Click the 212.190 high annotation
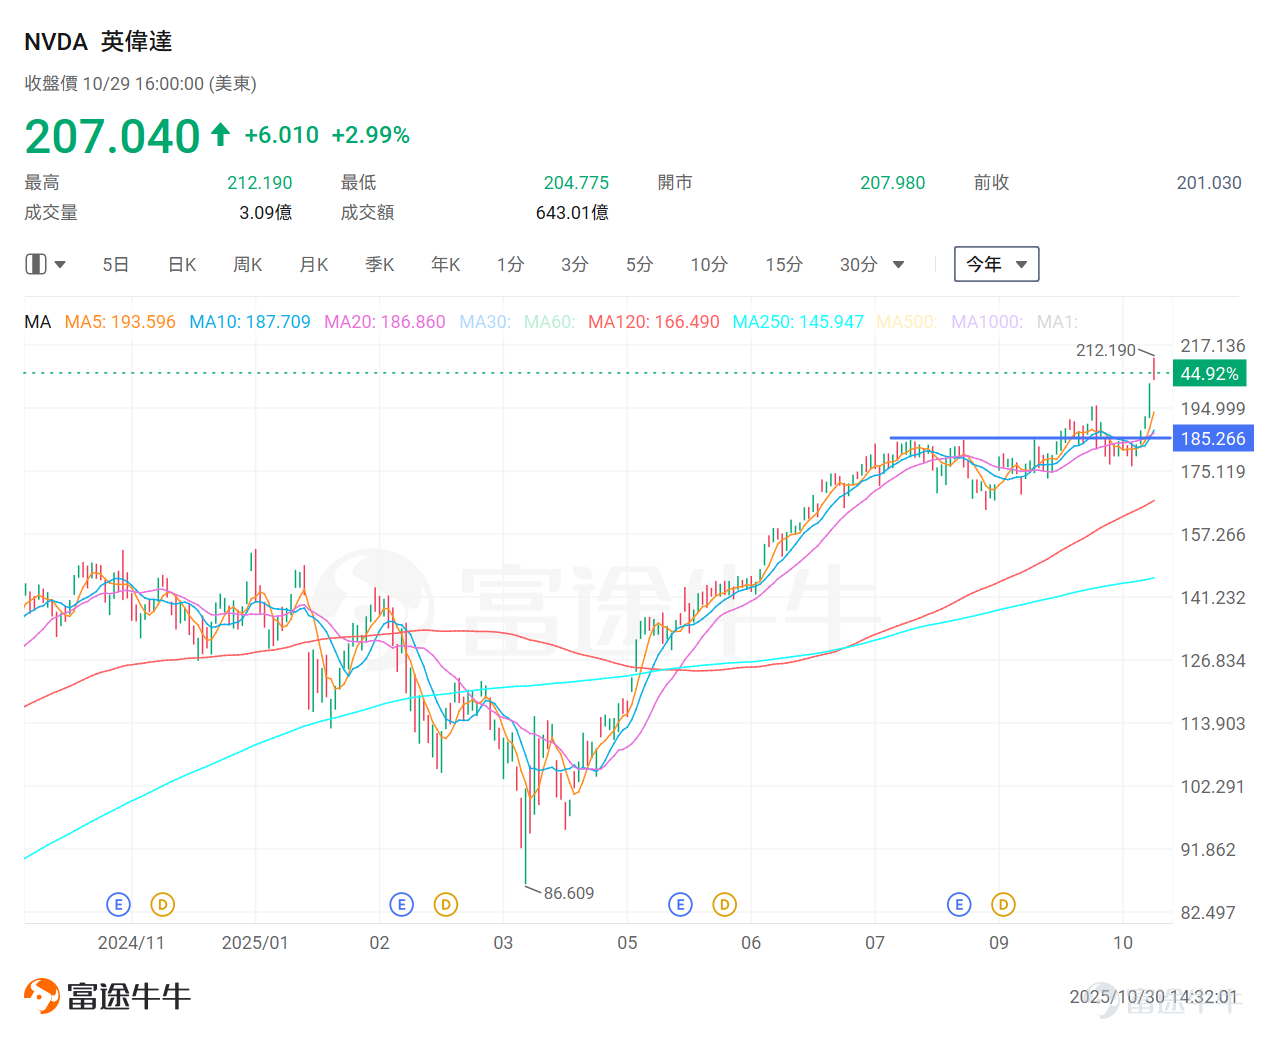The height and width of the screenshot is (1037, 1263). [x=1105, y=350]
